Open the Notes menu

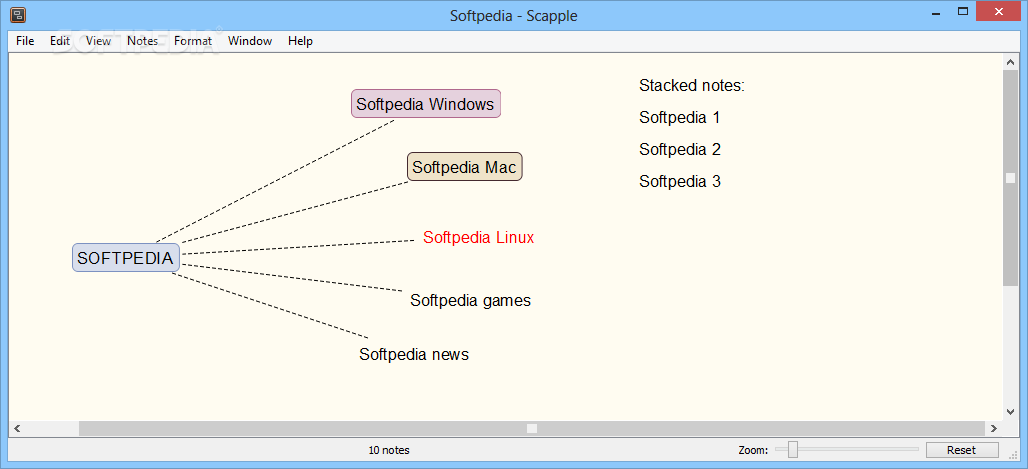(142, 41)
